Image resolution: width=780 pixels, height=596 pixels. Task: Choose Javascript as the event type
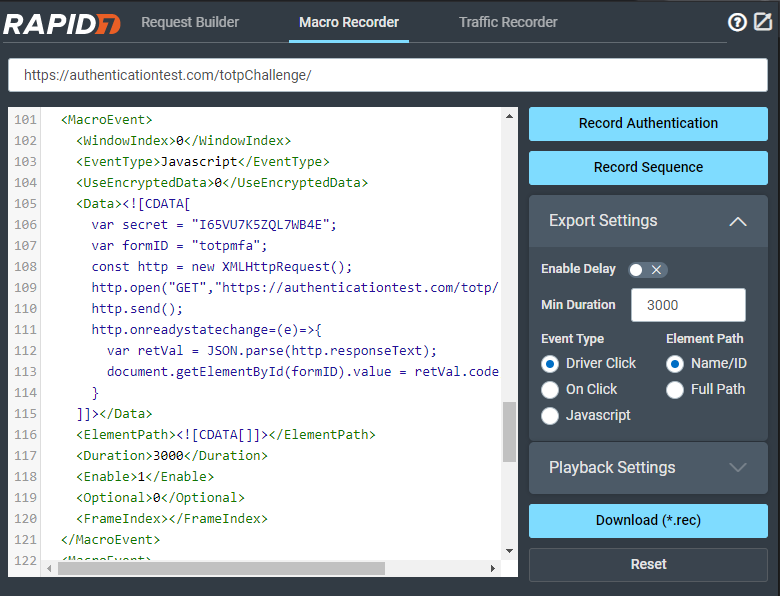point(550,415)
